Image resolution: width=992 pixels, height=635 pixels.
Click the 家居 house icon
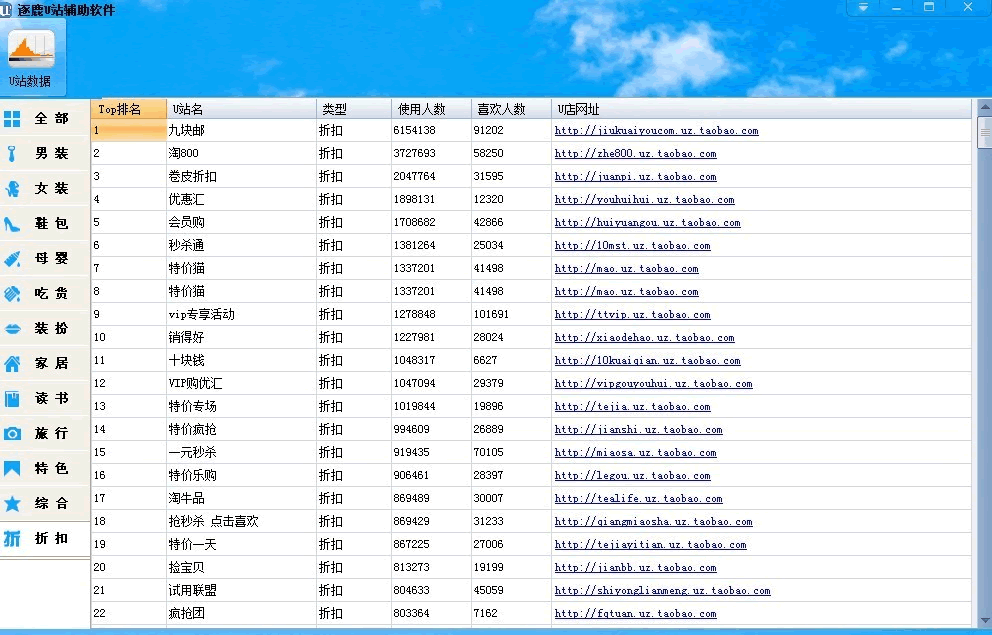pos(12,364)
